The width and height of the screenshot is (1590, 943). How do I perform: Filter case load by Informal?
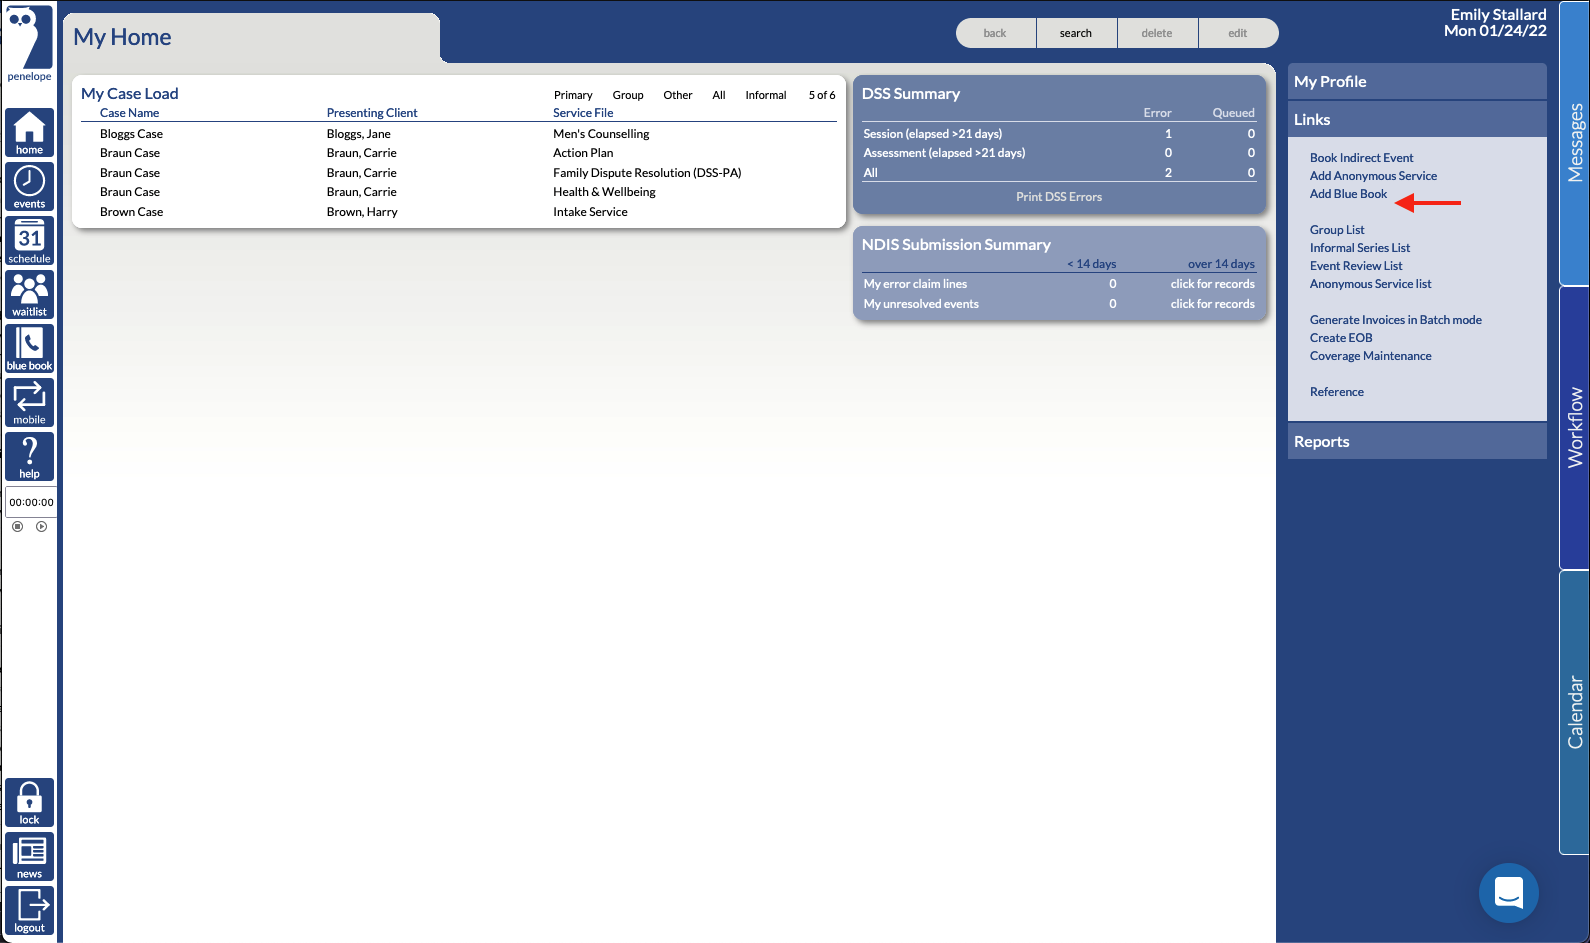(766, 95)
